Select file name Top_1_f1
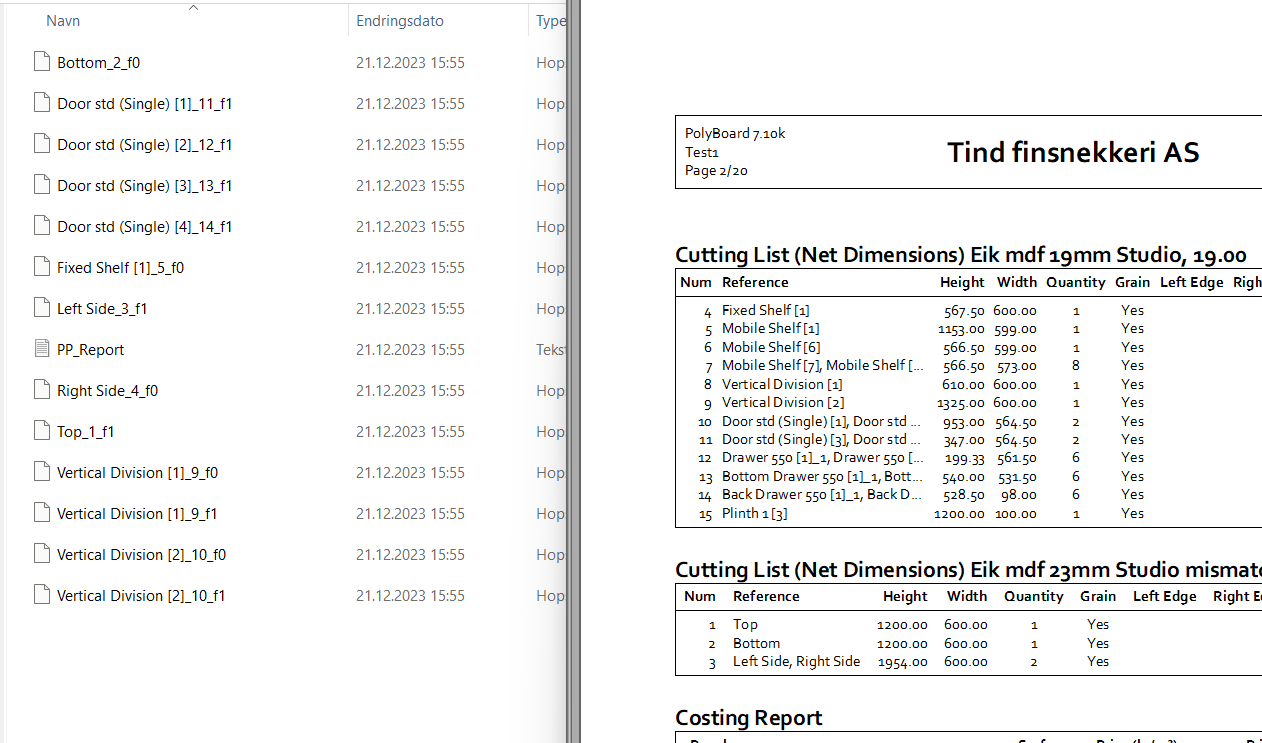This screenshot has height=743, width=1262. coord(86,432)
